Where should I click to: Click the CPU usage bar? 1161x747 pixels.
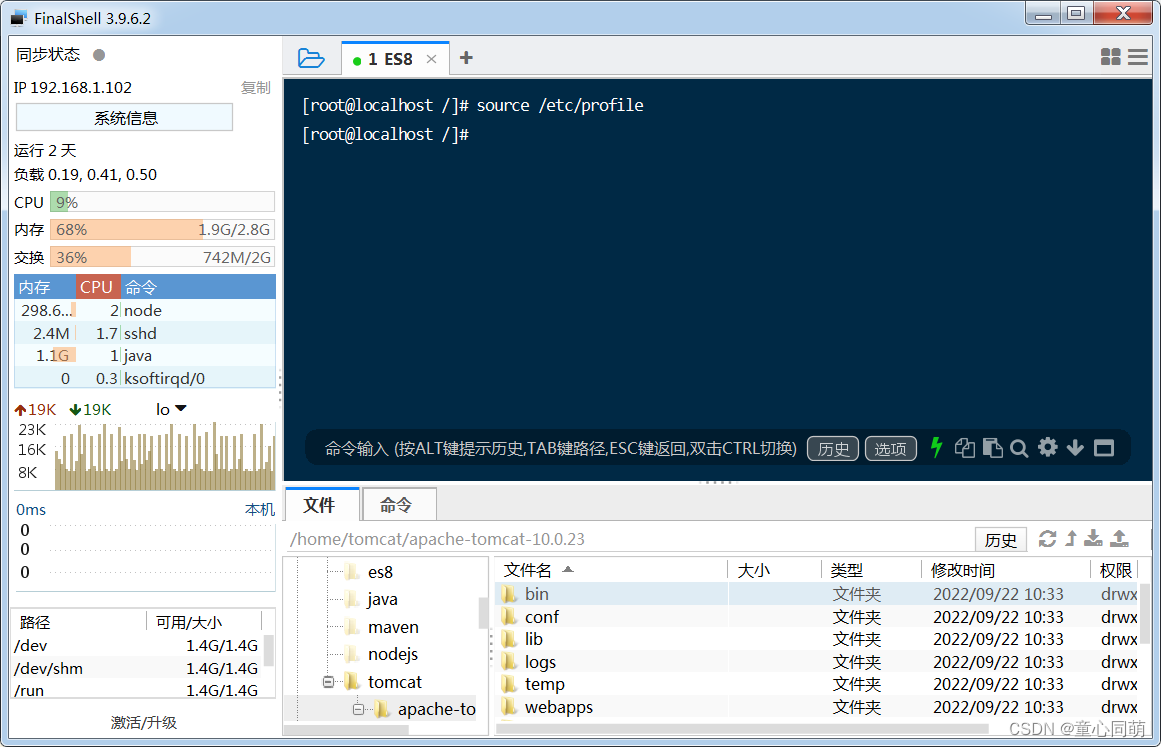pyautogui.click(x=162, y=202)
